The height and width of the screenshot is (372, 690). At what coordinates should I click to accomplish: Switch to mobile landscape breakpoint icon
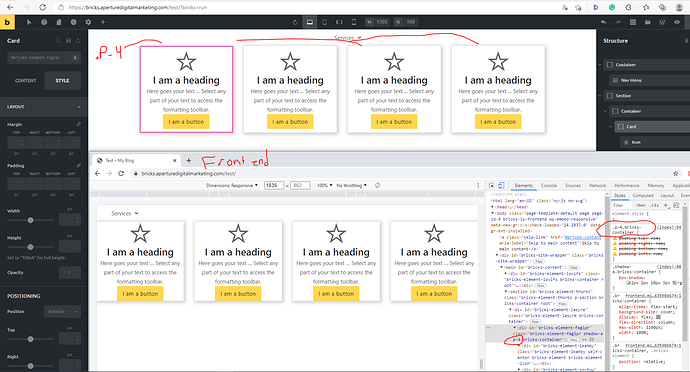(339, 22)
